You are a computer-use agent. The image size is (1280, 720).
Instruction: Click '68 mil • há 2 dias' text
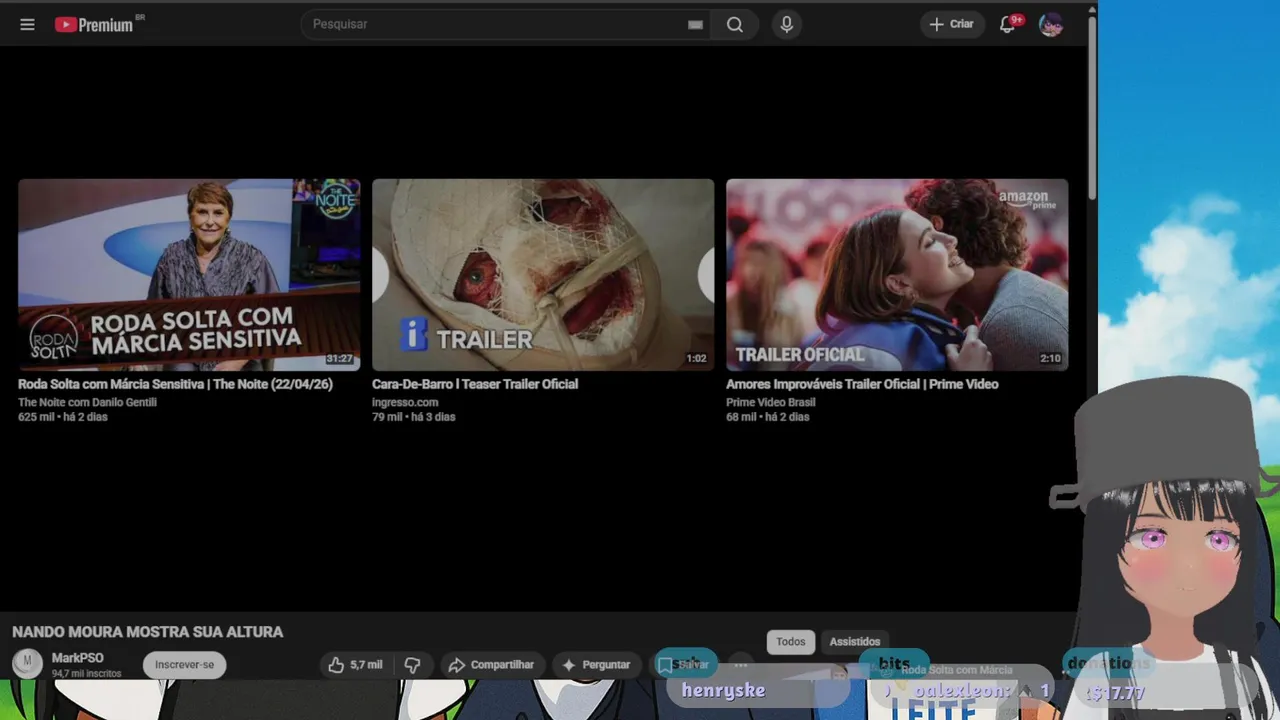pyautogui.click(x=767, y=417)
